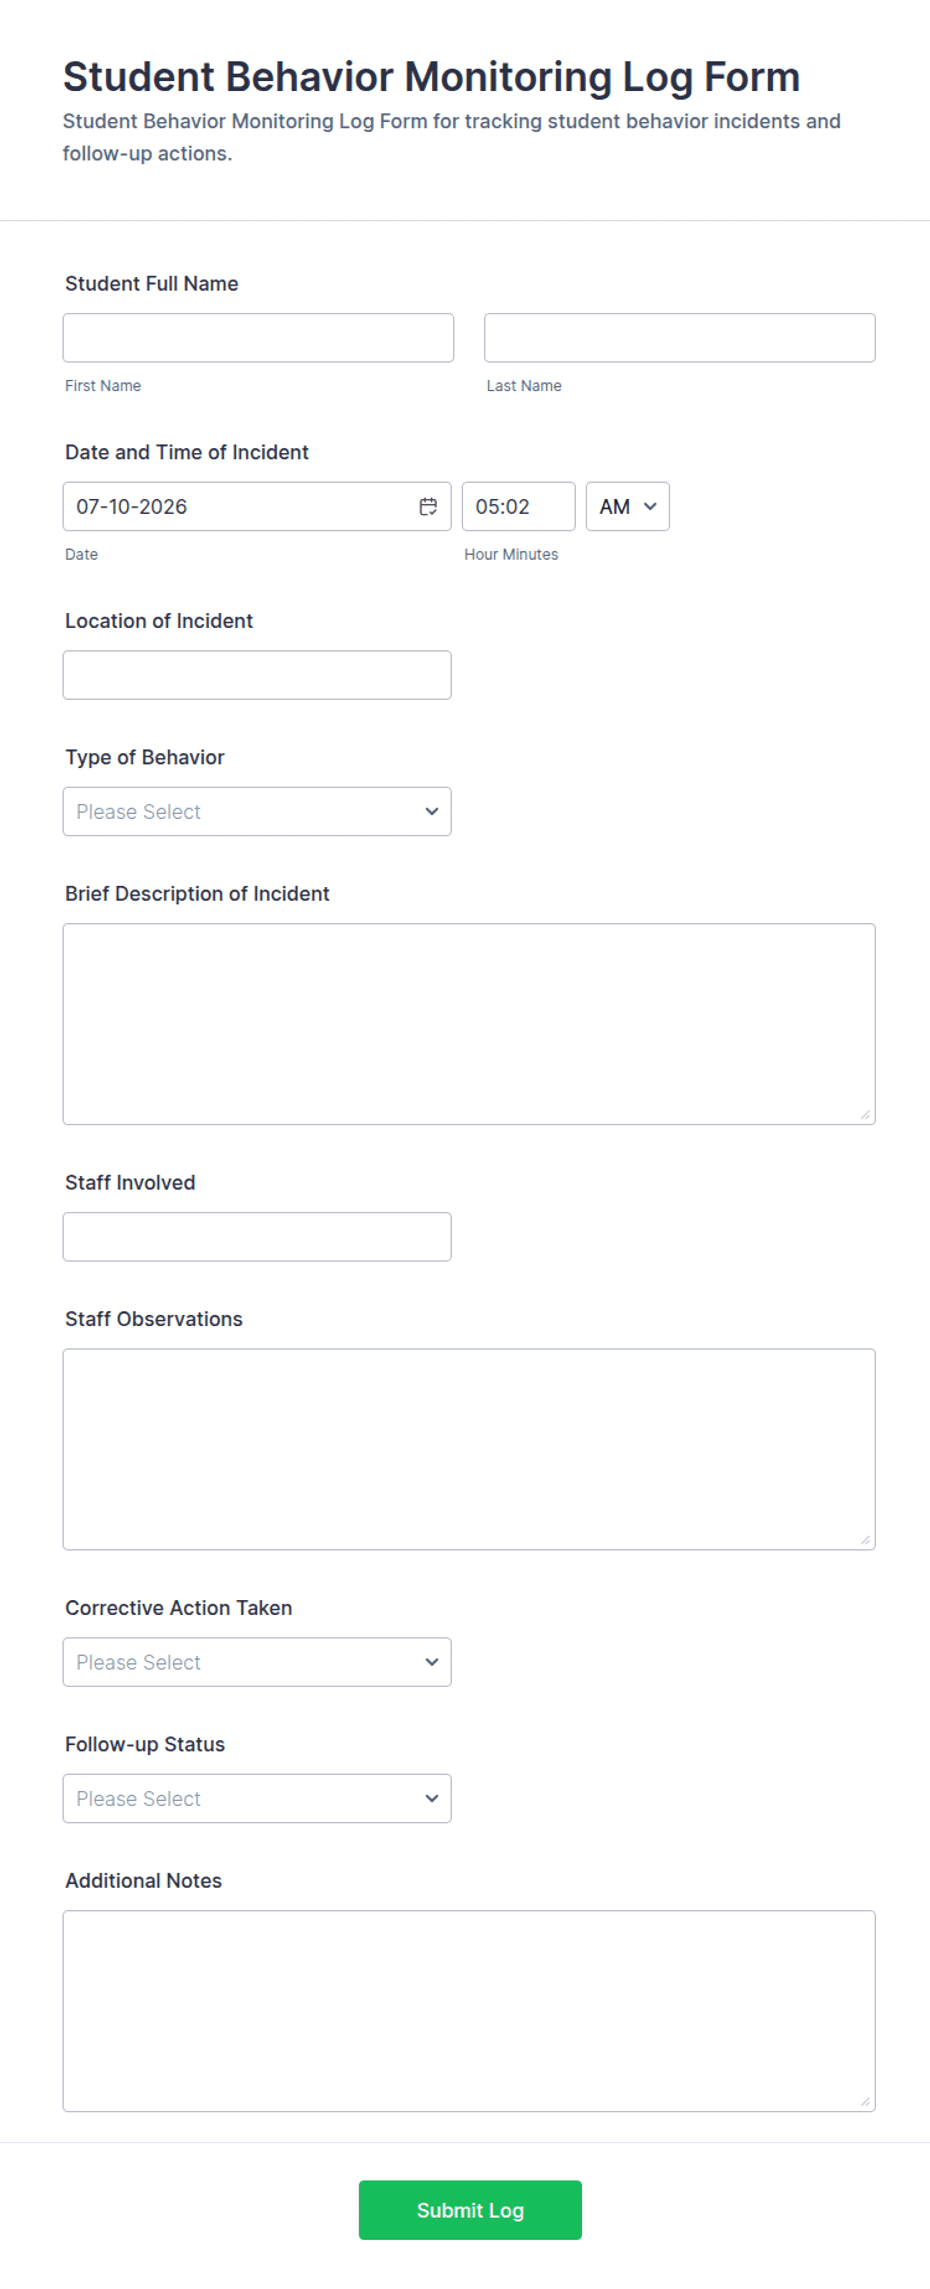Click the Last Name input field

(x=680, y=338)
